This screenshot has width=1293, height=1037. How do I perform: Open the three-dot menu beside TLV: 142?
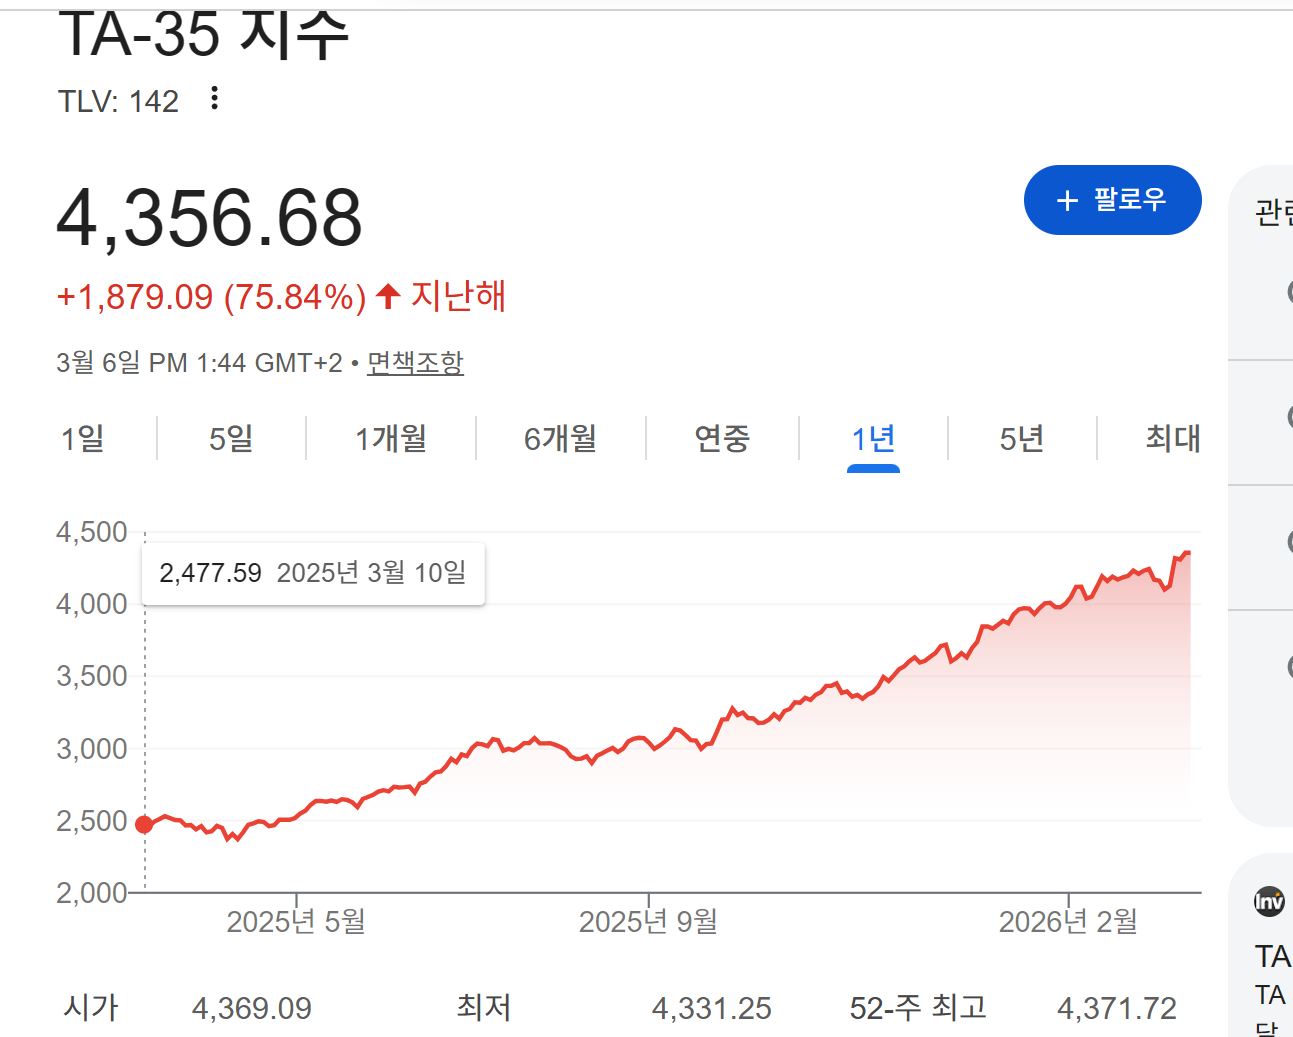[214, 99]
